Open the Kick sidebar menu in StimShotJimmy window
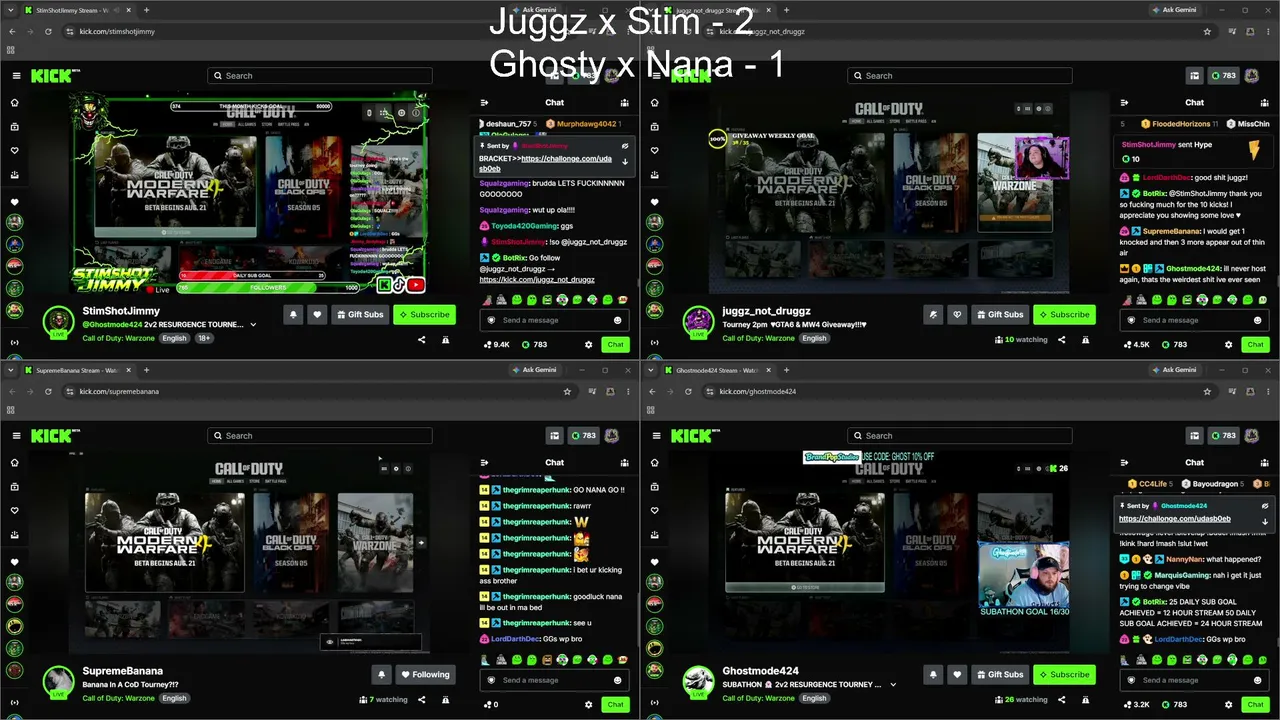Image resolution: width=1280 pixels, height=720 pixels. tap(16, 76)
